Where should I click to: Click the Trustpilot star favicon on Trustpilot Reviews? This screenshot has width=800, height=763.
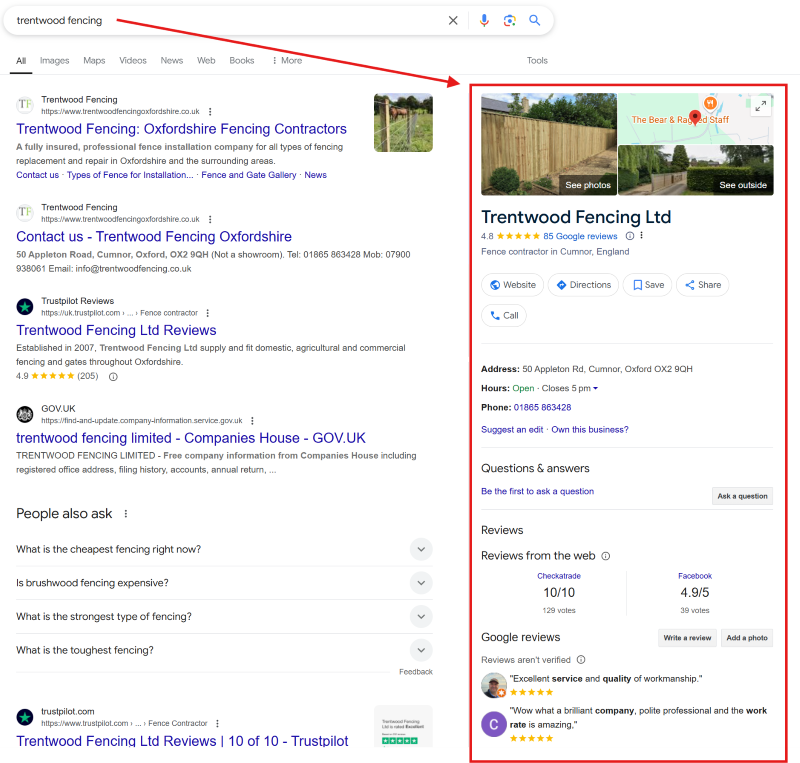coord(25,306)
